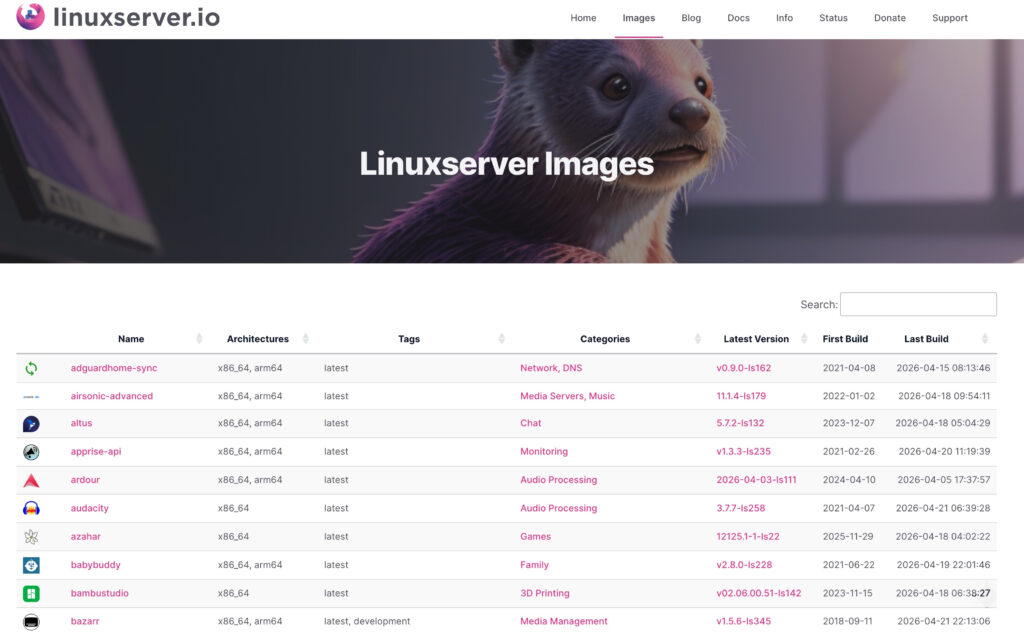Click the linuxserver.io logo icon
The image size is (1024, 633).
pos(30,17)
